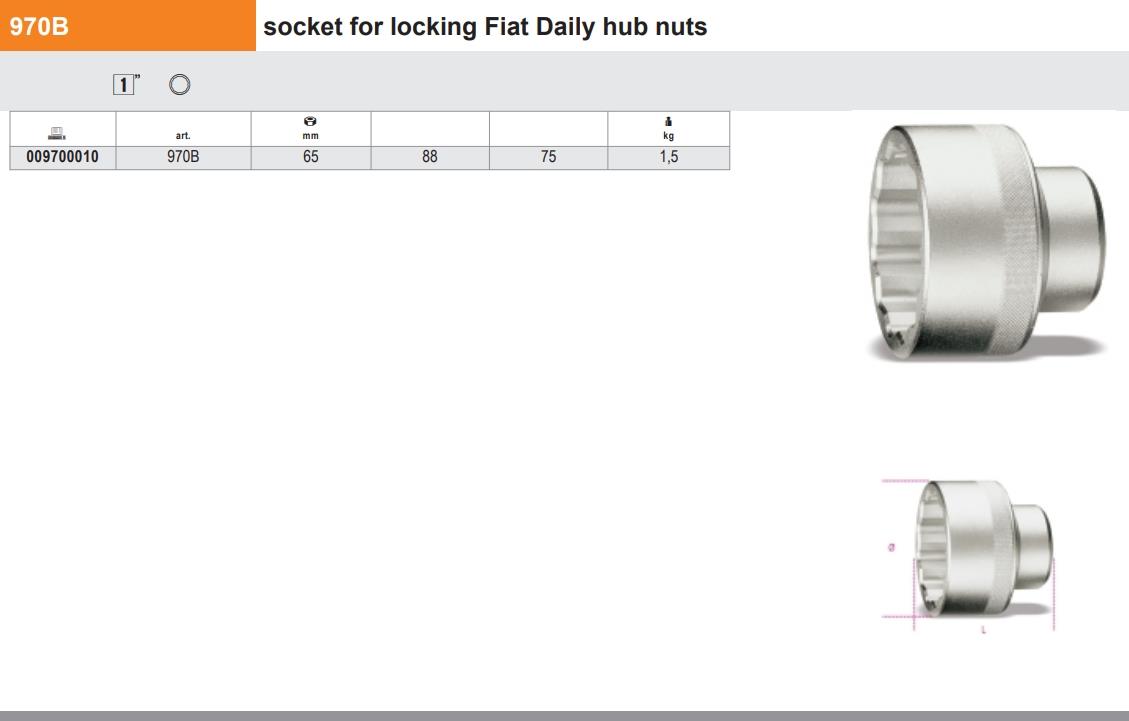
Task: Click the value 88 in the table
Action: (430, 157)
